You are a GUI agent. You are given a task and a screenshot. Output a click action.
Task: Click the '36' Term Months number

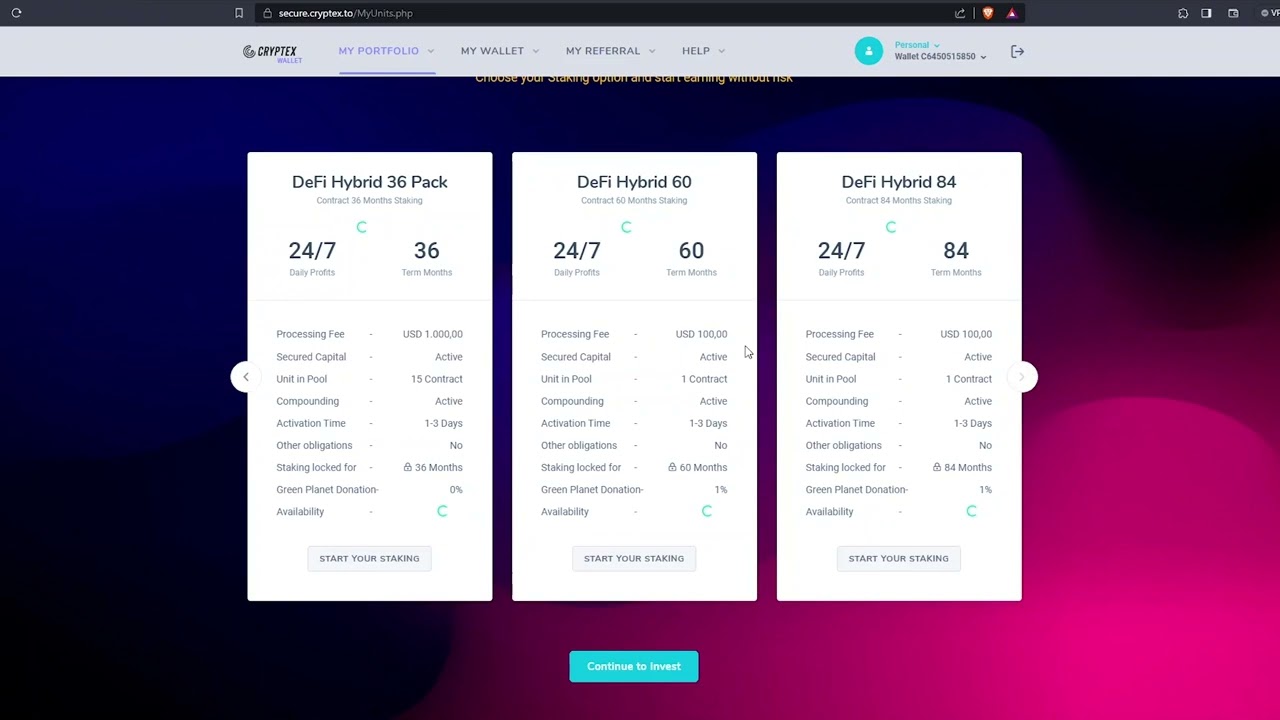[427, 250]
